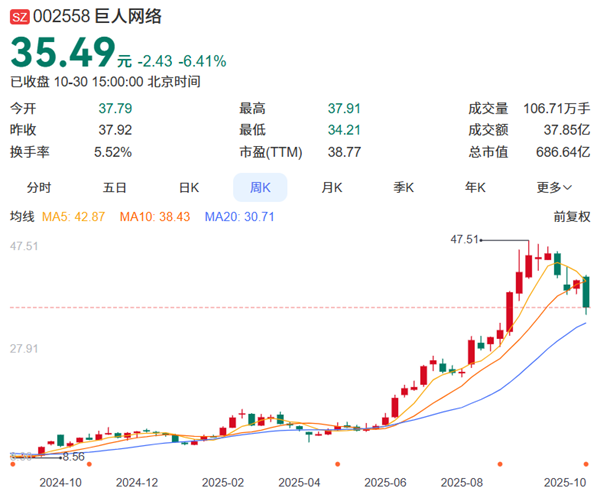Click the current price 35.49
This screenshot has width=600, height=498.
(63, 52)
